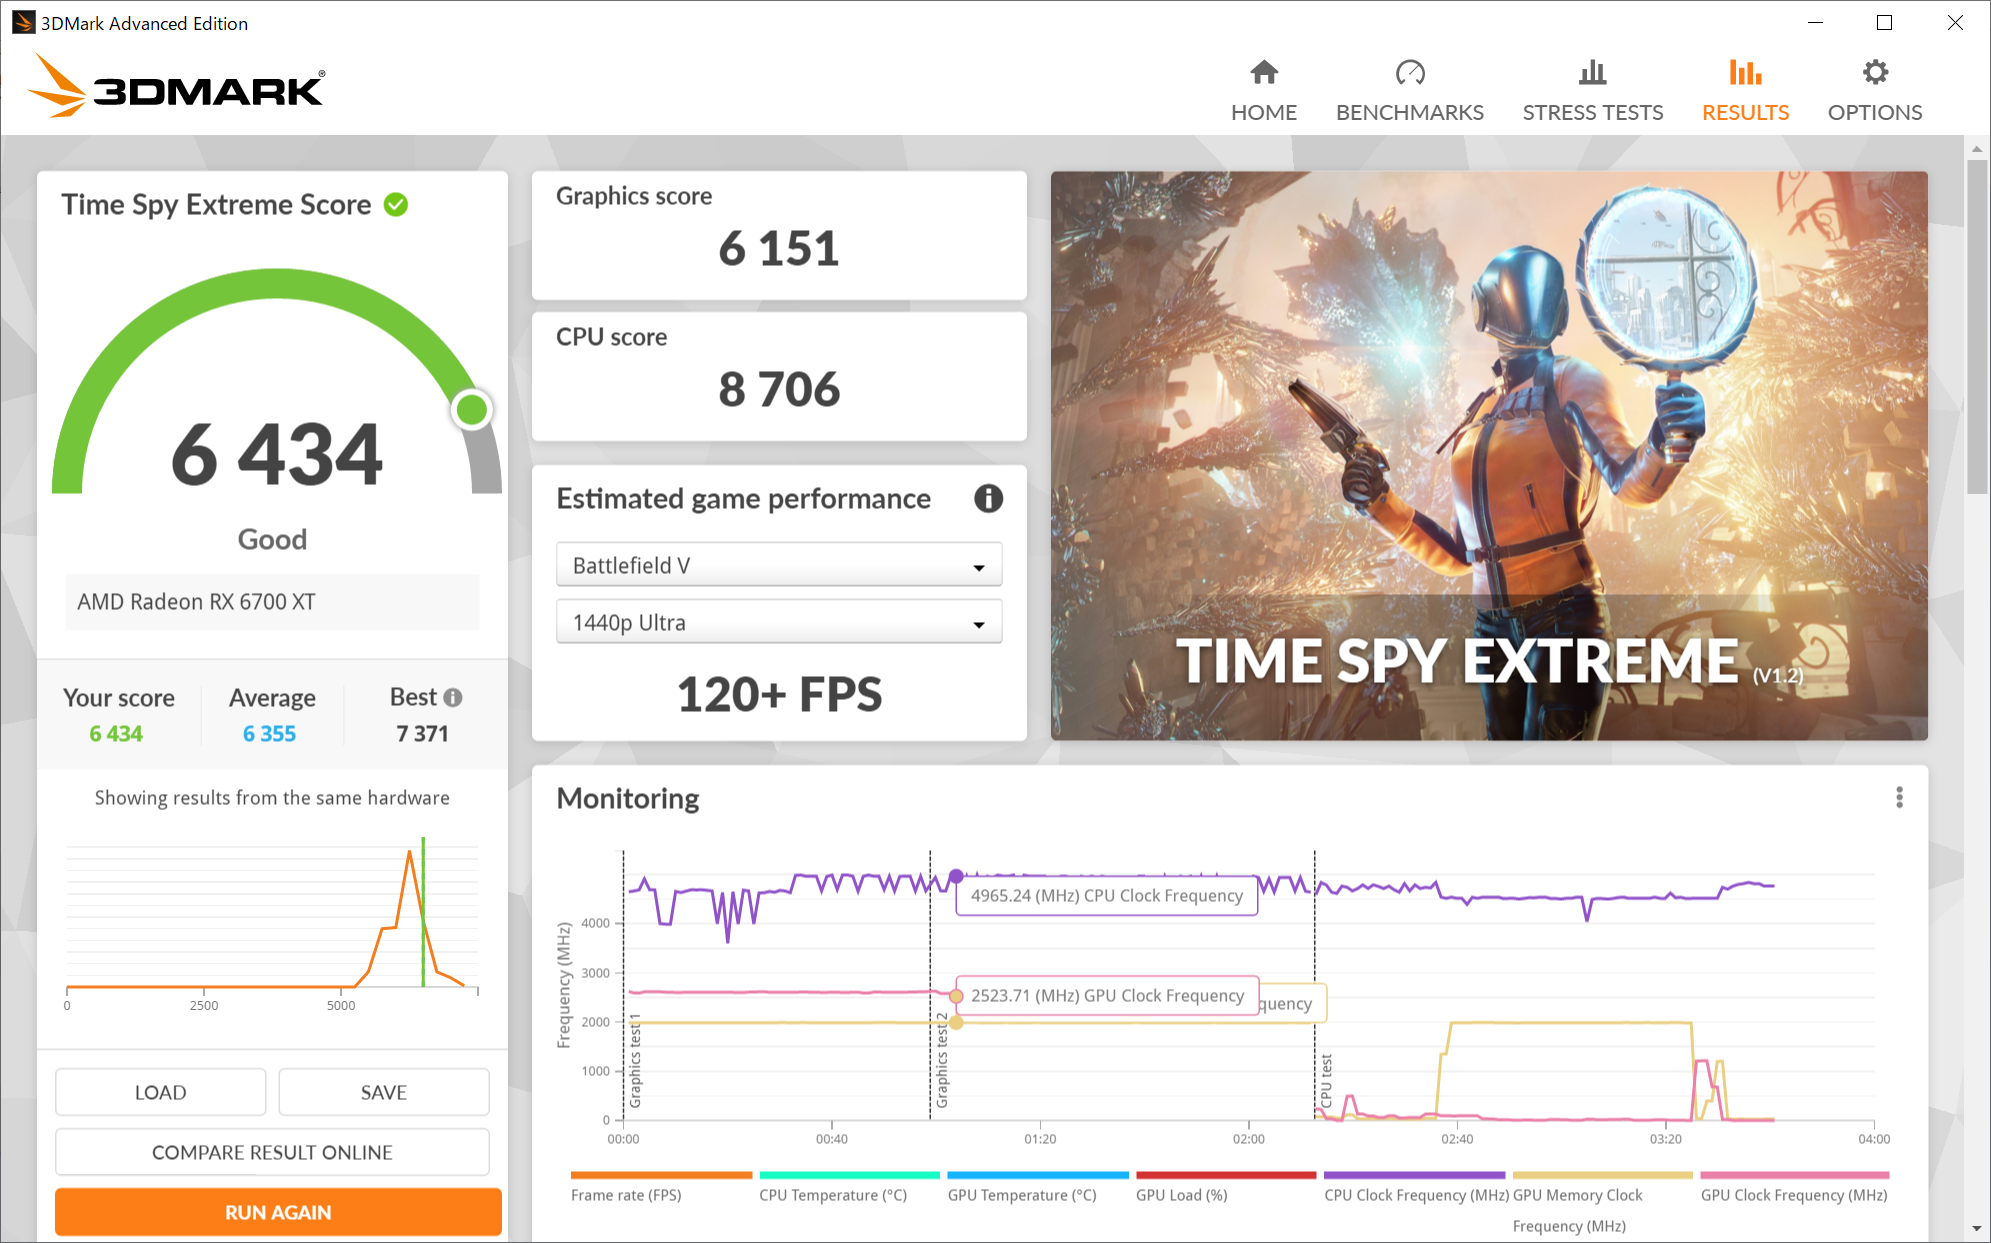This screenshot has width=1991, height=1243.
Task: Click the info icon beside Best score
Action: (x=453, y=697)
